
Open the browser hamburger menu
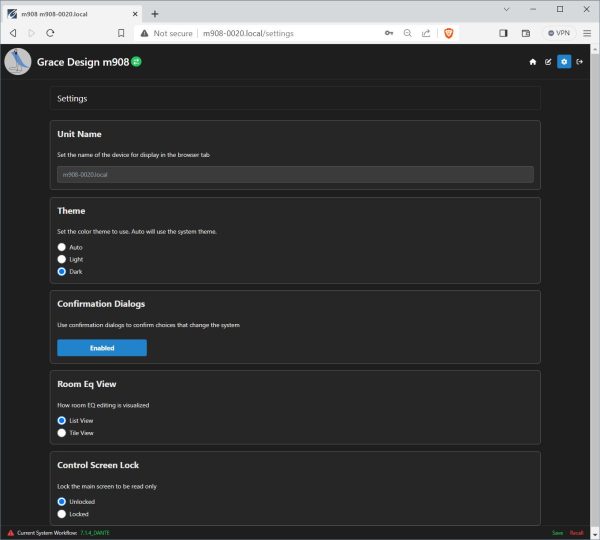[586, 33]
